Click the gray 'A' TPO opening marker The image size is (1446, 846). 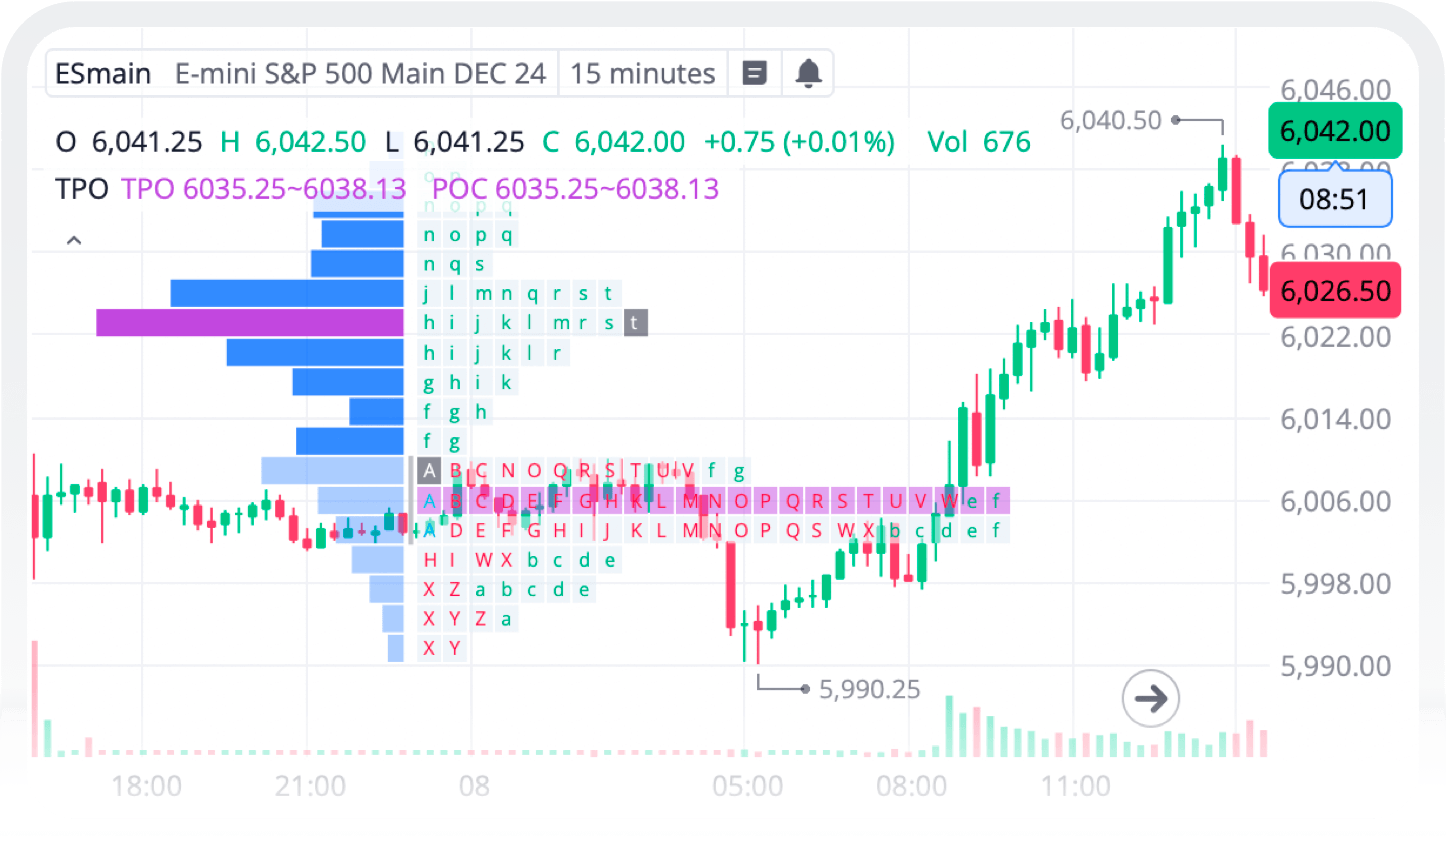pos(429,471)
